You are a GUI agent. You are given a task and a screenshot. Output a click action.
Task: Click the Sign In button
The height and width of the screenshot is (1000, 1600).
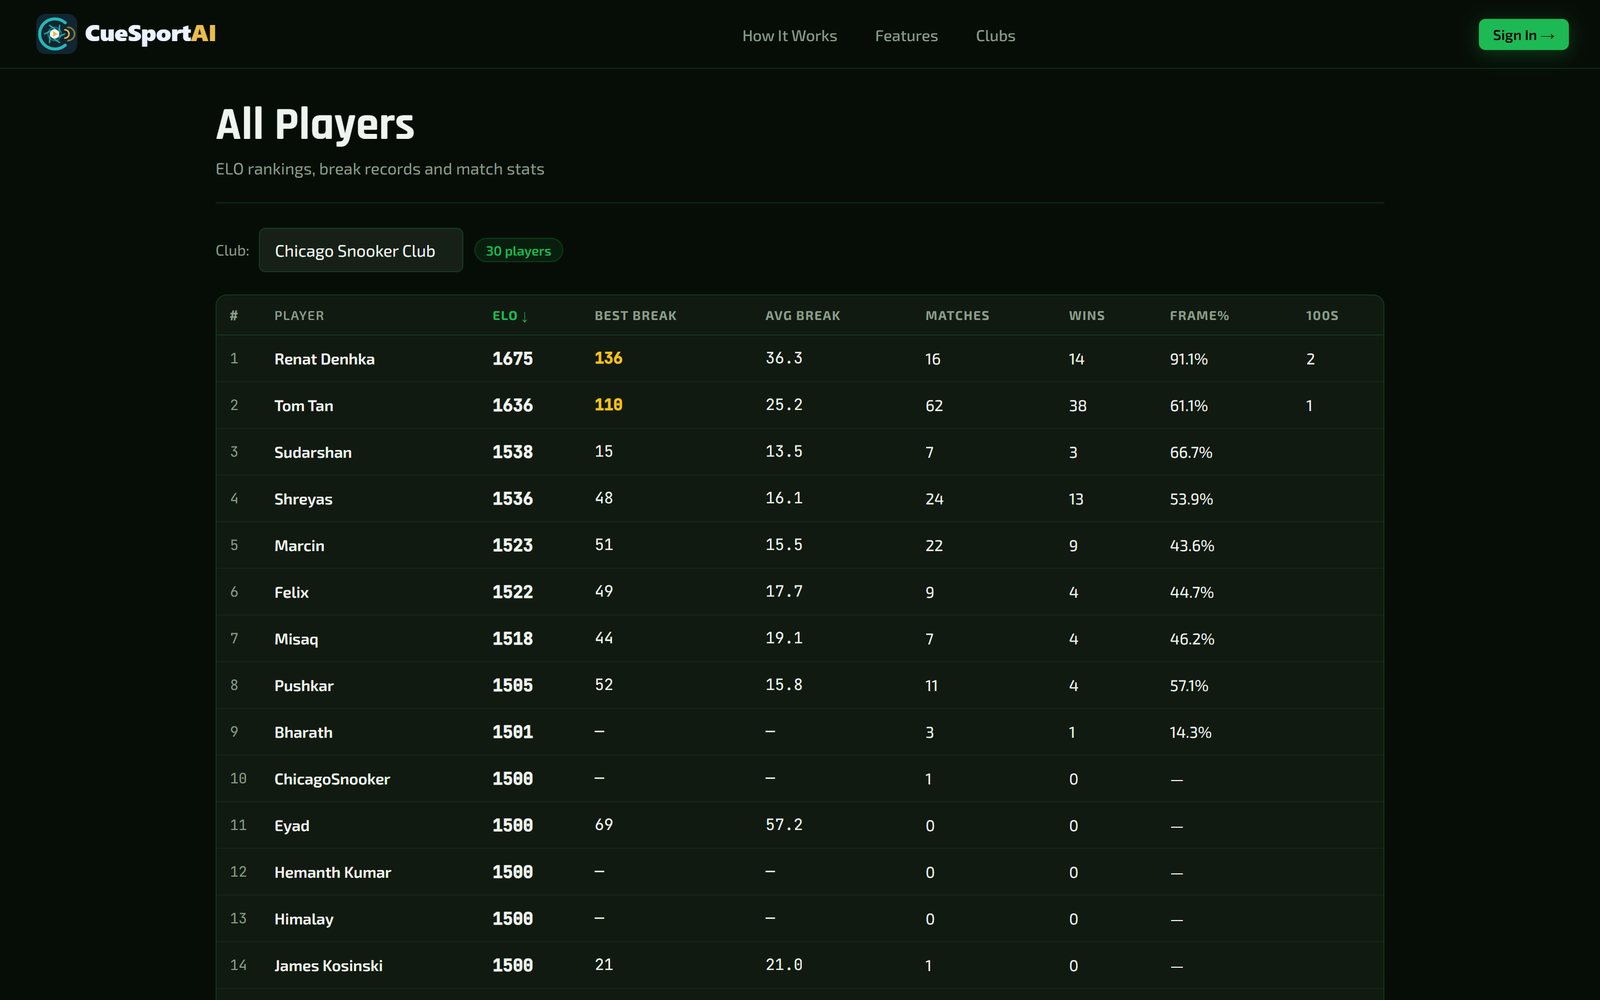click(1523, 35)
